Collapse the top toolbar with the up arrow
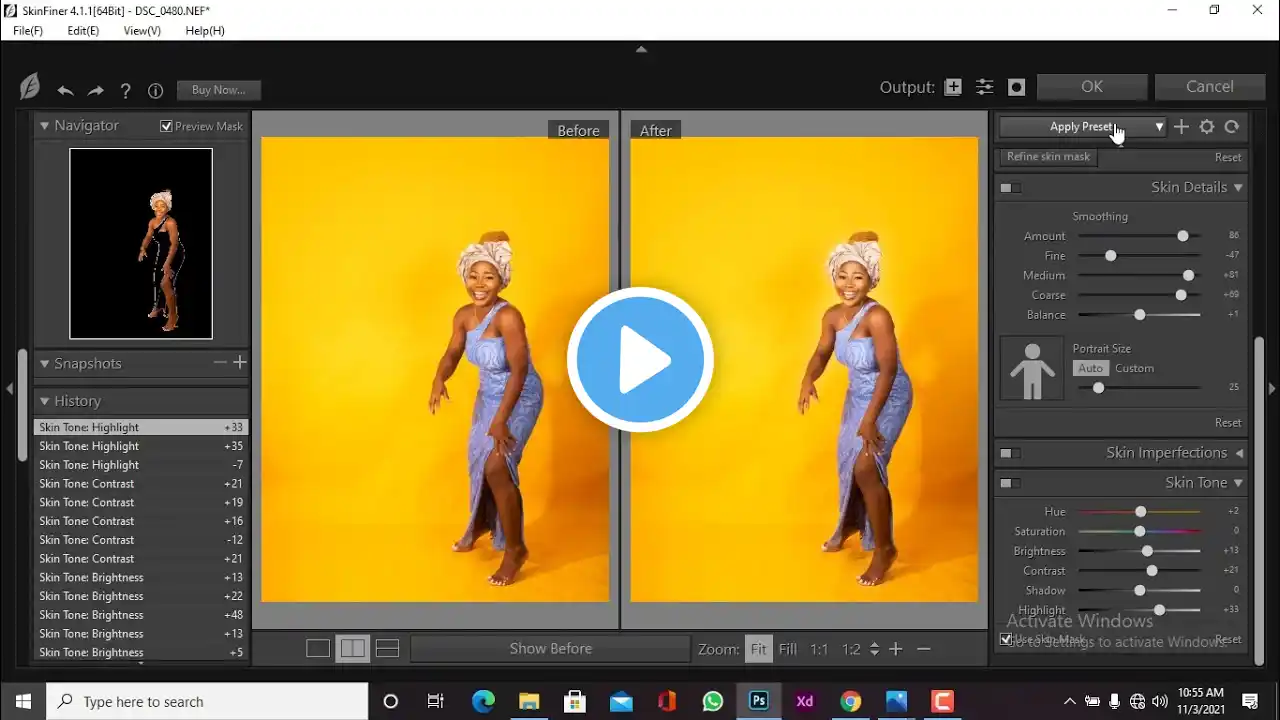This screenshot has height=720, width=1280. tap(641, 49)
